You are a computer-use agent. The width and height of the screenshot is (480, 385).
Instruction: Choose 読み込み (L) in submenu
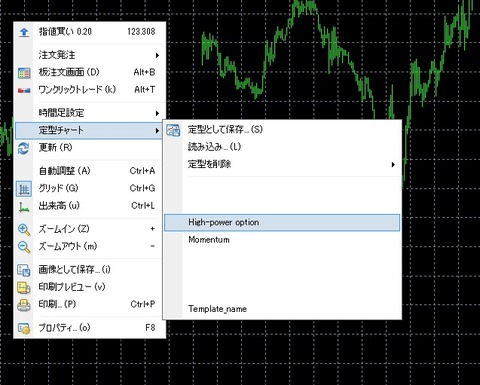(282, 147)
